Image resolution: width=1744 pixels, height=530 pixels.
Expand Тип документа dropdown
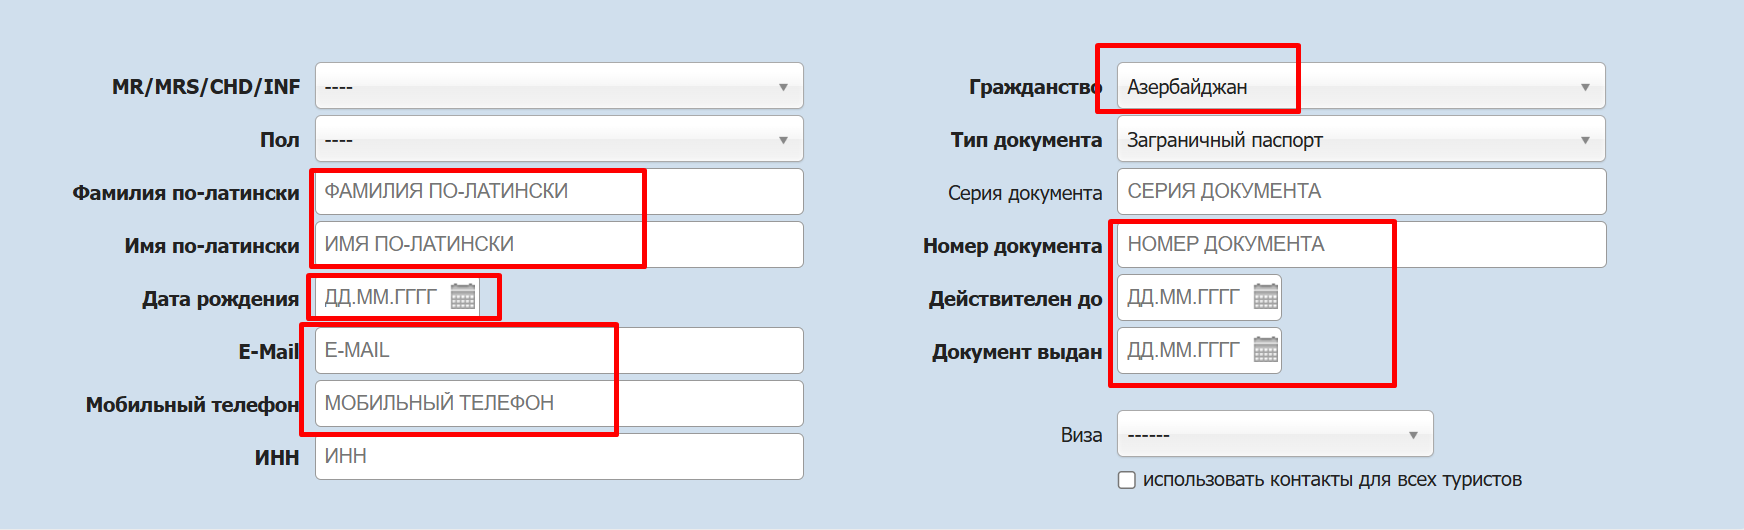[1360, 140]
